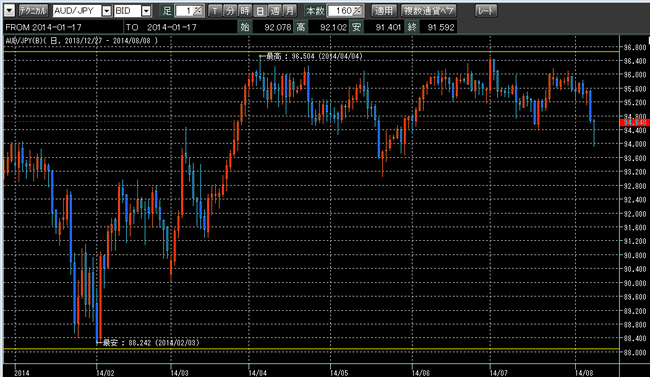Click the 最高 96.504 high annotation
Screen dimensions: 650x377
point(311,56)
